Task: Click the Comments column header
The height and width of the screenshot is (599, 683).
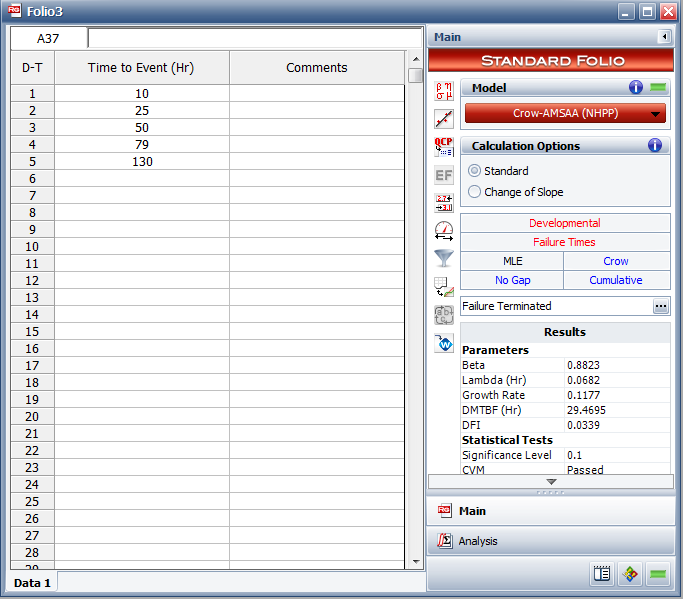Action: (x=317, y=68)
